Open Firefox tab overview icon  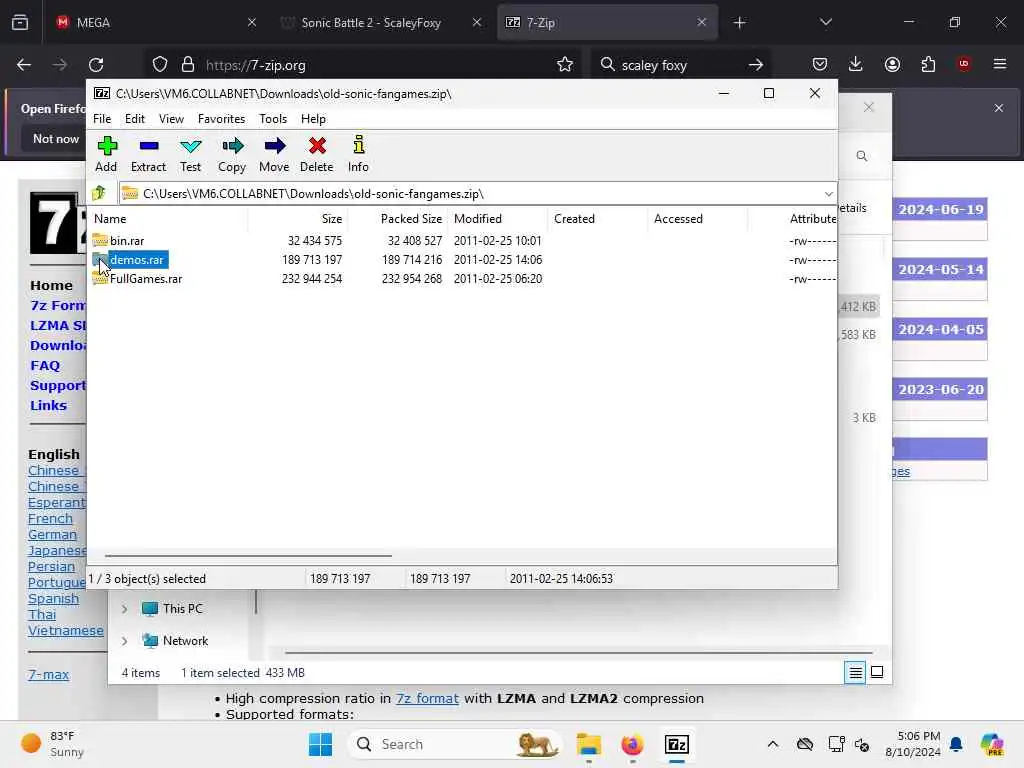point(20,22)
